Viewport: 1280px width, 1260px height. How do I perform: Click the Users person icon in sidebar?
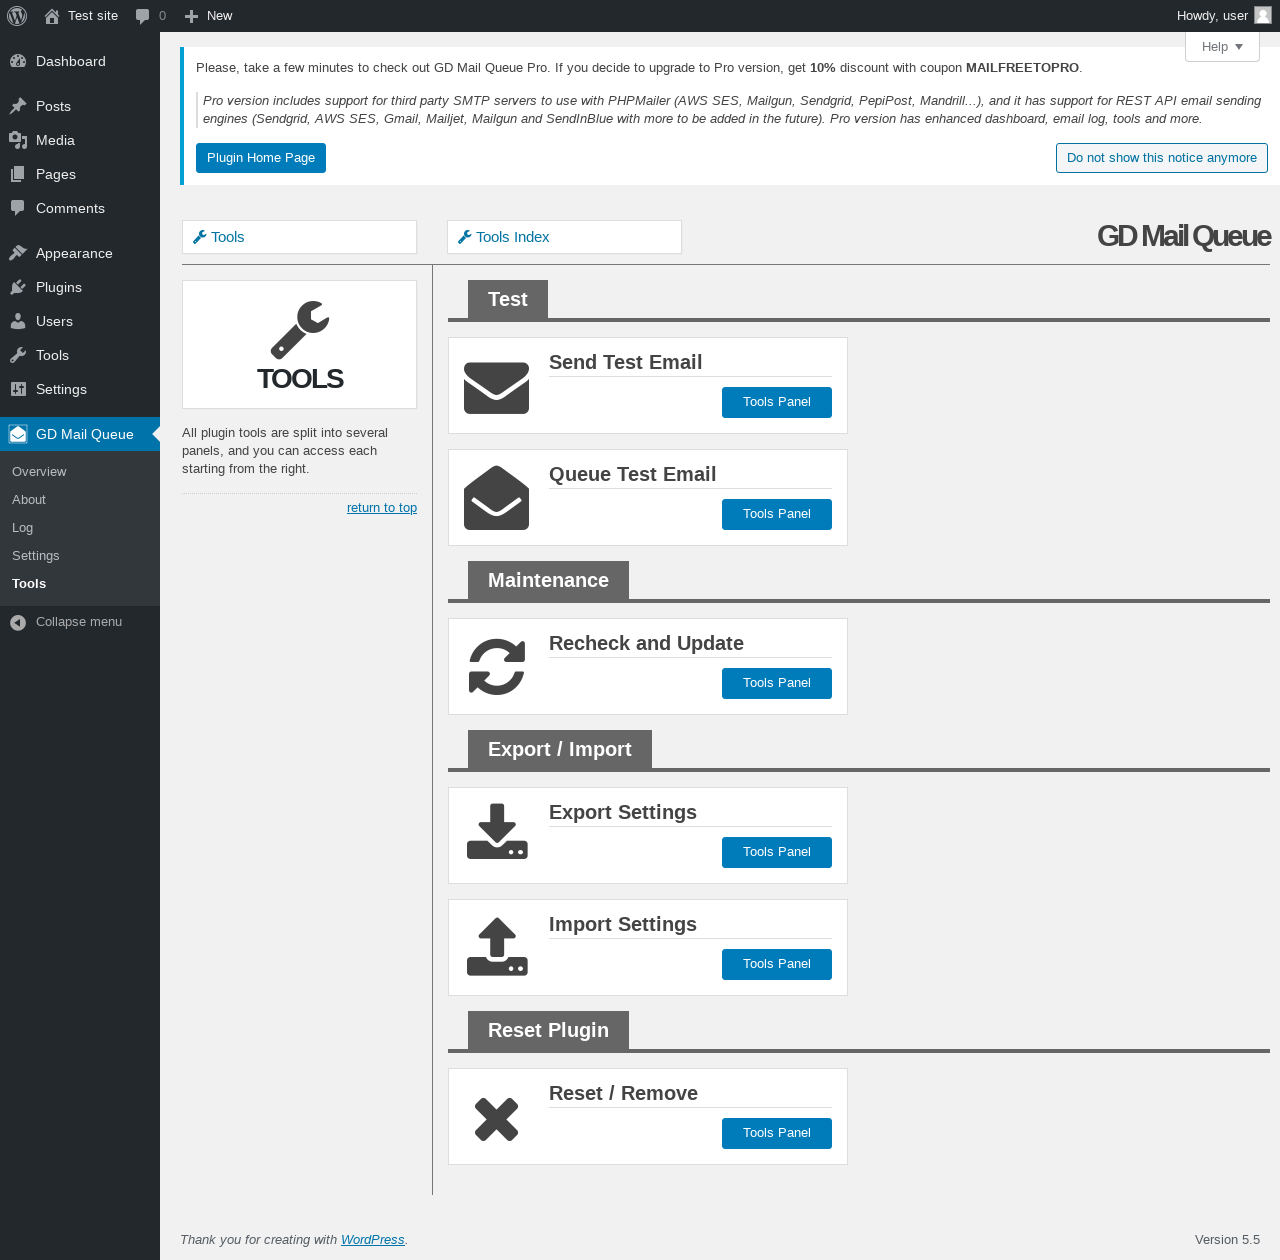tap(18, 321)
